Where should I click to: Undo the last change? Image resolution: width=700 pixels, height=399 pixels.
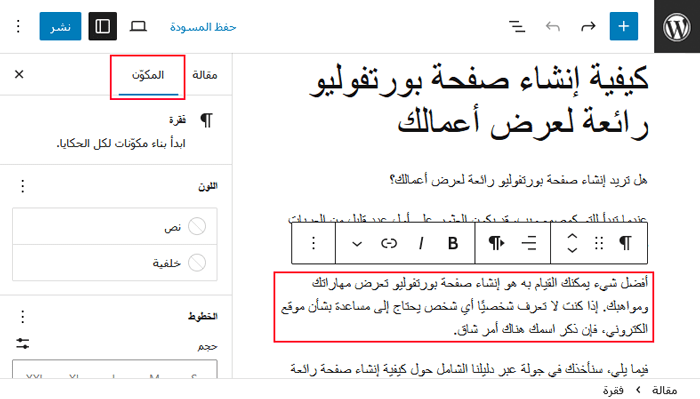click(553, 27)
